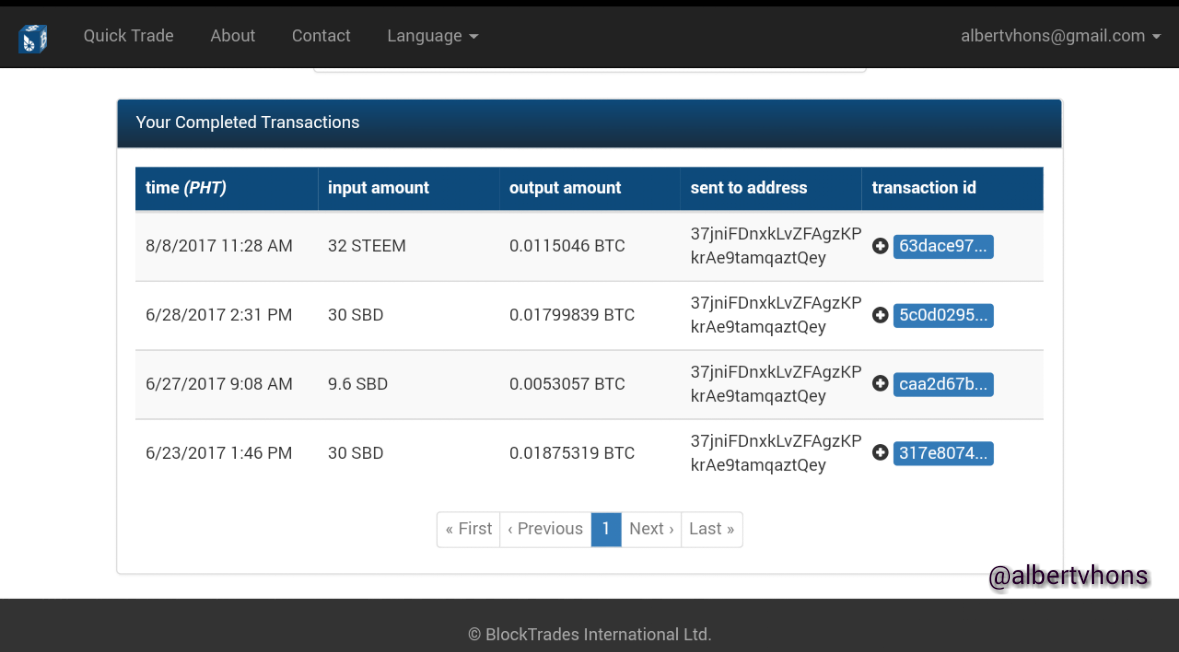Click the 8/8/2017 11:28 AM time cell
The height and width of the screenshot is (652, 1179).
click(x=219, y=246)
